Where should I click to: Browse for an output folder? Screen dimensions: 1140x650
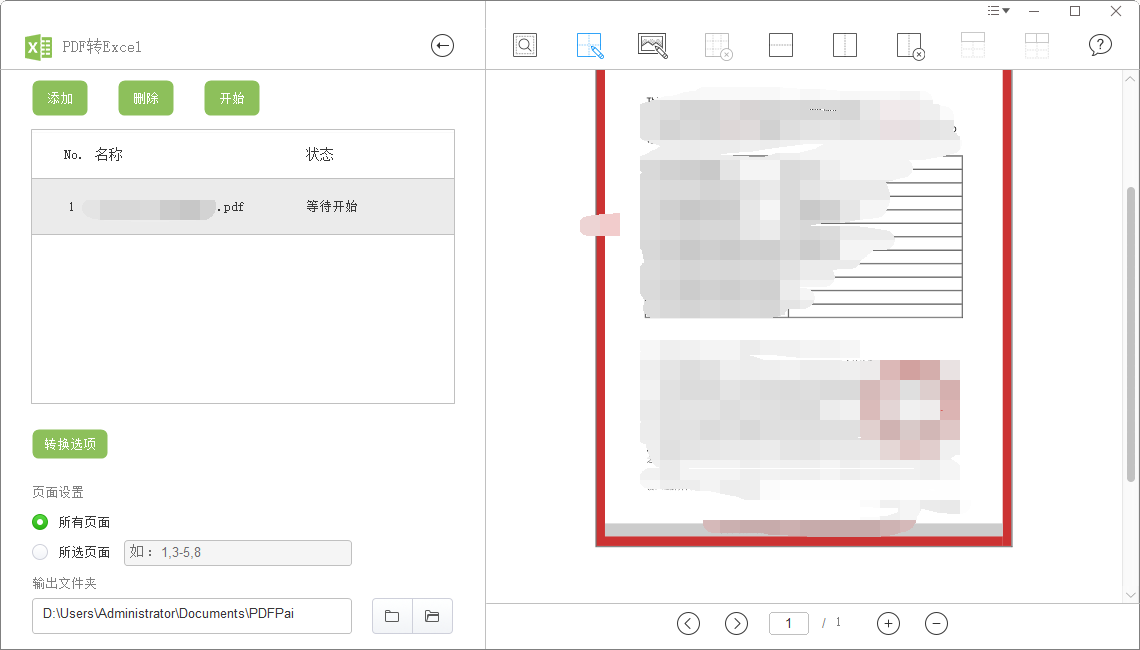[x=391, y=616]
